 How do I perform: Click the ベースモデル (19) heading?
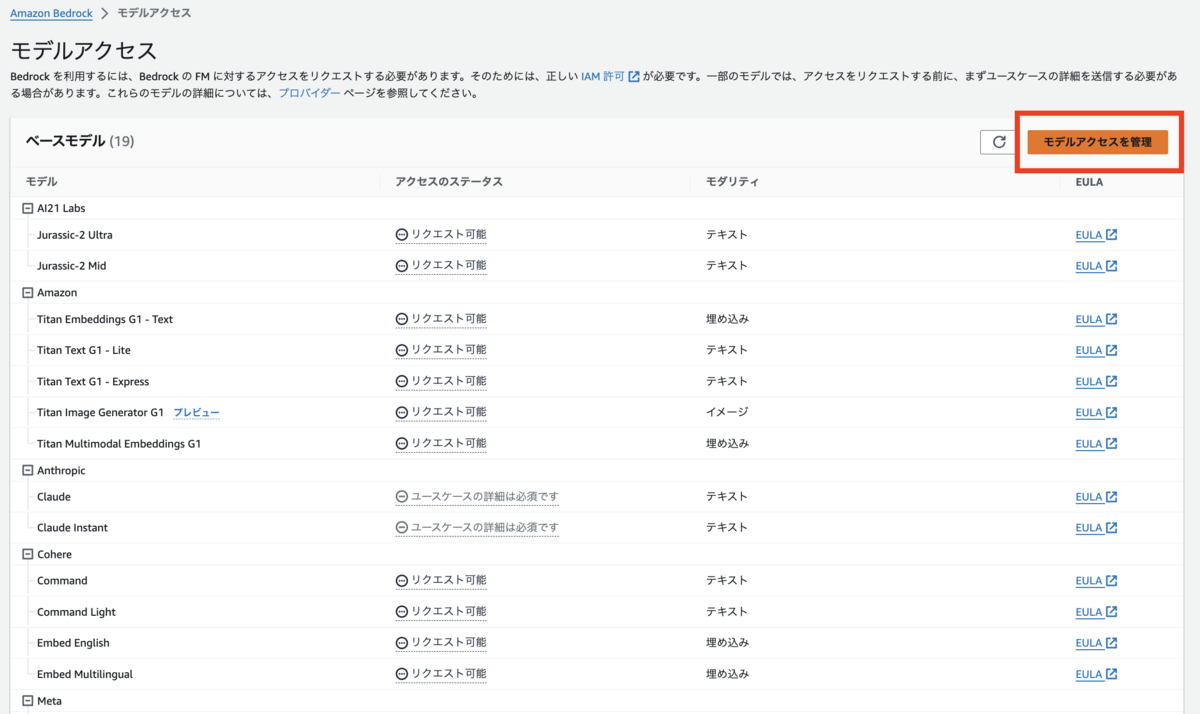click(80, 141)
